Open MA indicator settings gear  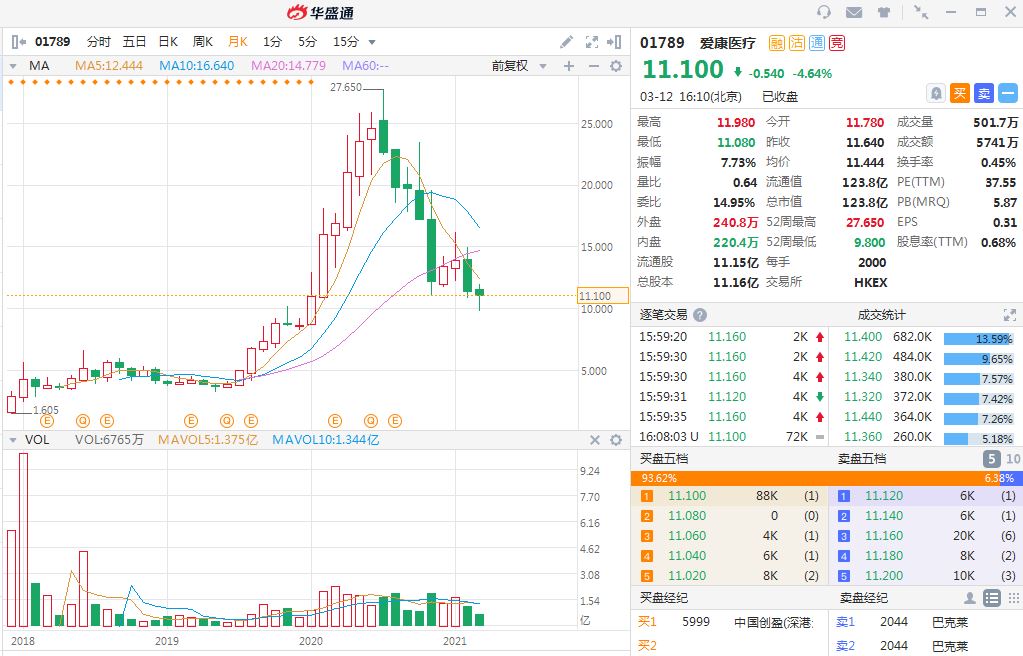[616, 66]
